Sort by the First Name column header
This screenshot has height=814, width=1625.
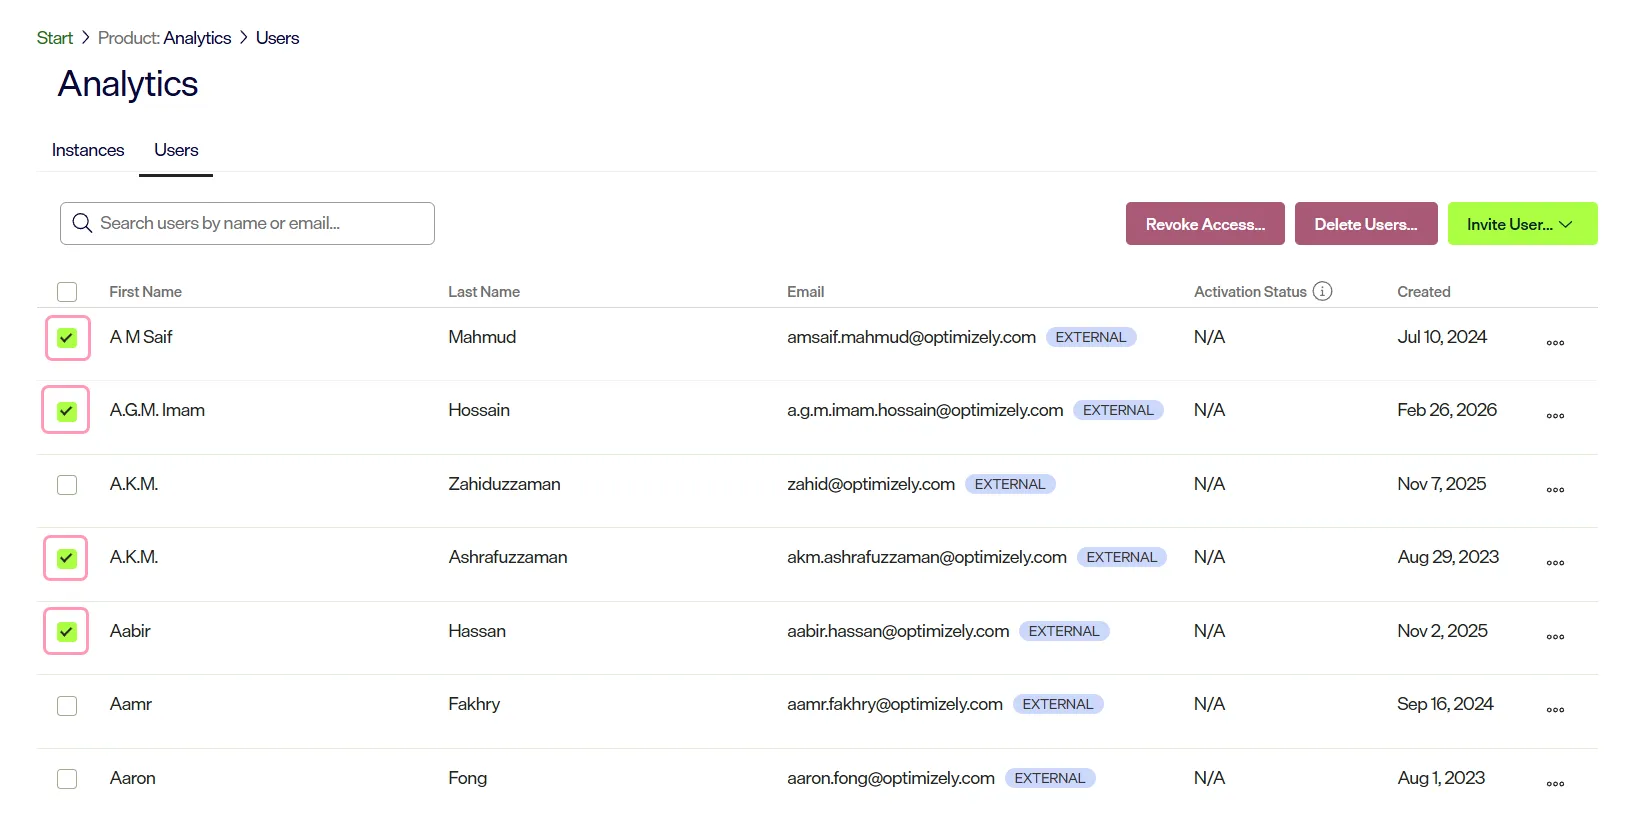pos(145,292)
